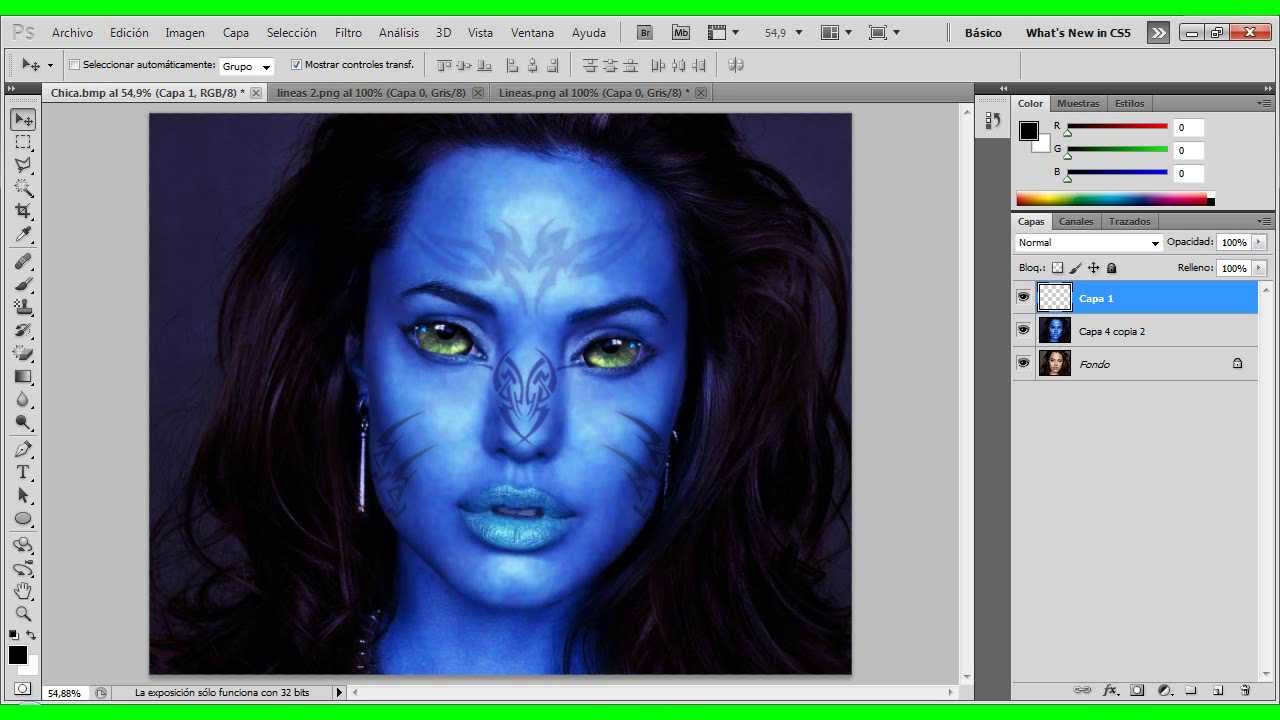Toggle lock position
The width and height of the screenshot is (1280, 720).
coord(1093,268)
